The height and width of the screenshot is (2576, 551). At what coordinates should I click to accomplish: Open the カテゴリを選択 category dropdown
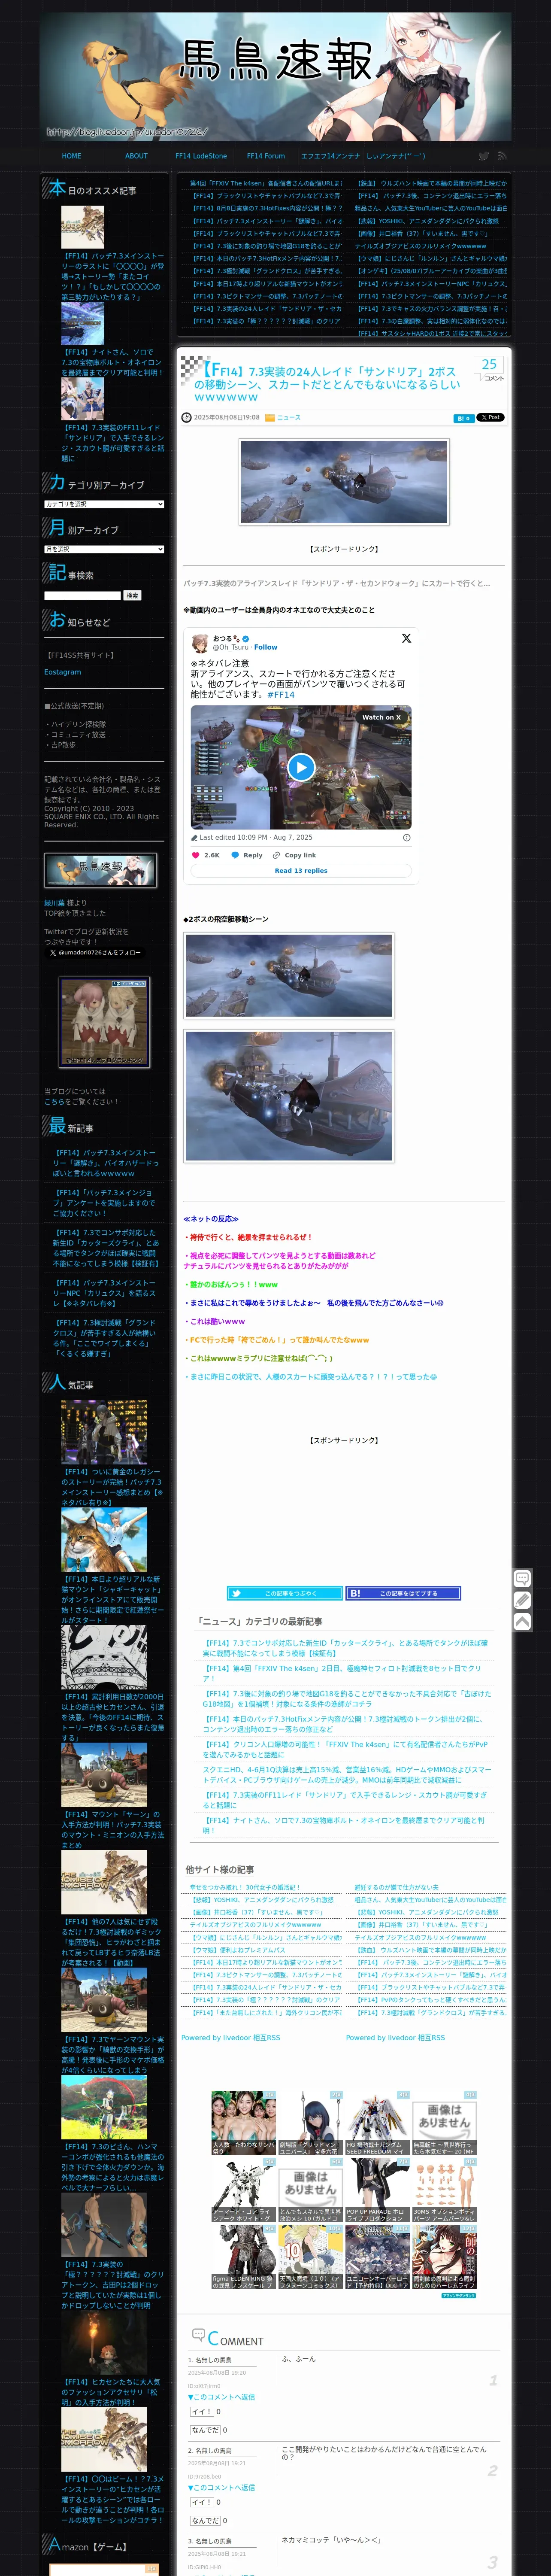point(104,504)
